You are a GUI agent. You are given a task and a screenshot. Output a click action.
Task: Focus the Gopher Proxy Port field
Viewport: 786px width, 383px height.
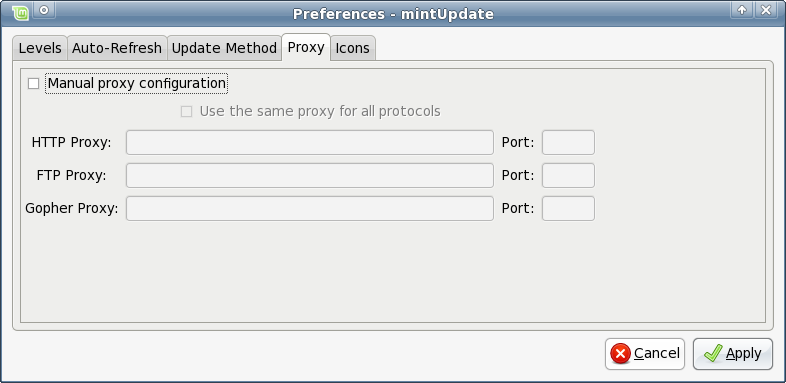pyautogui.click(x=568, y=209)
